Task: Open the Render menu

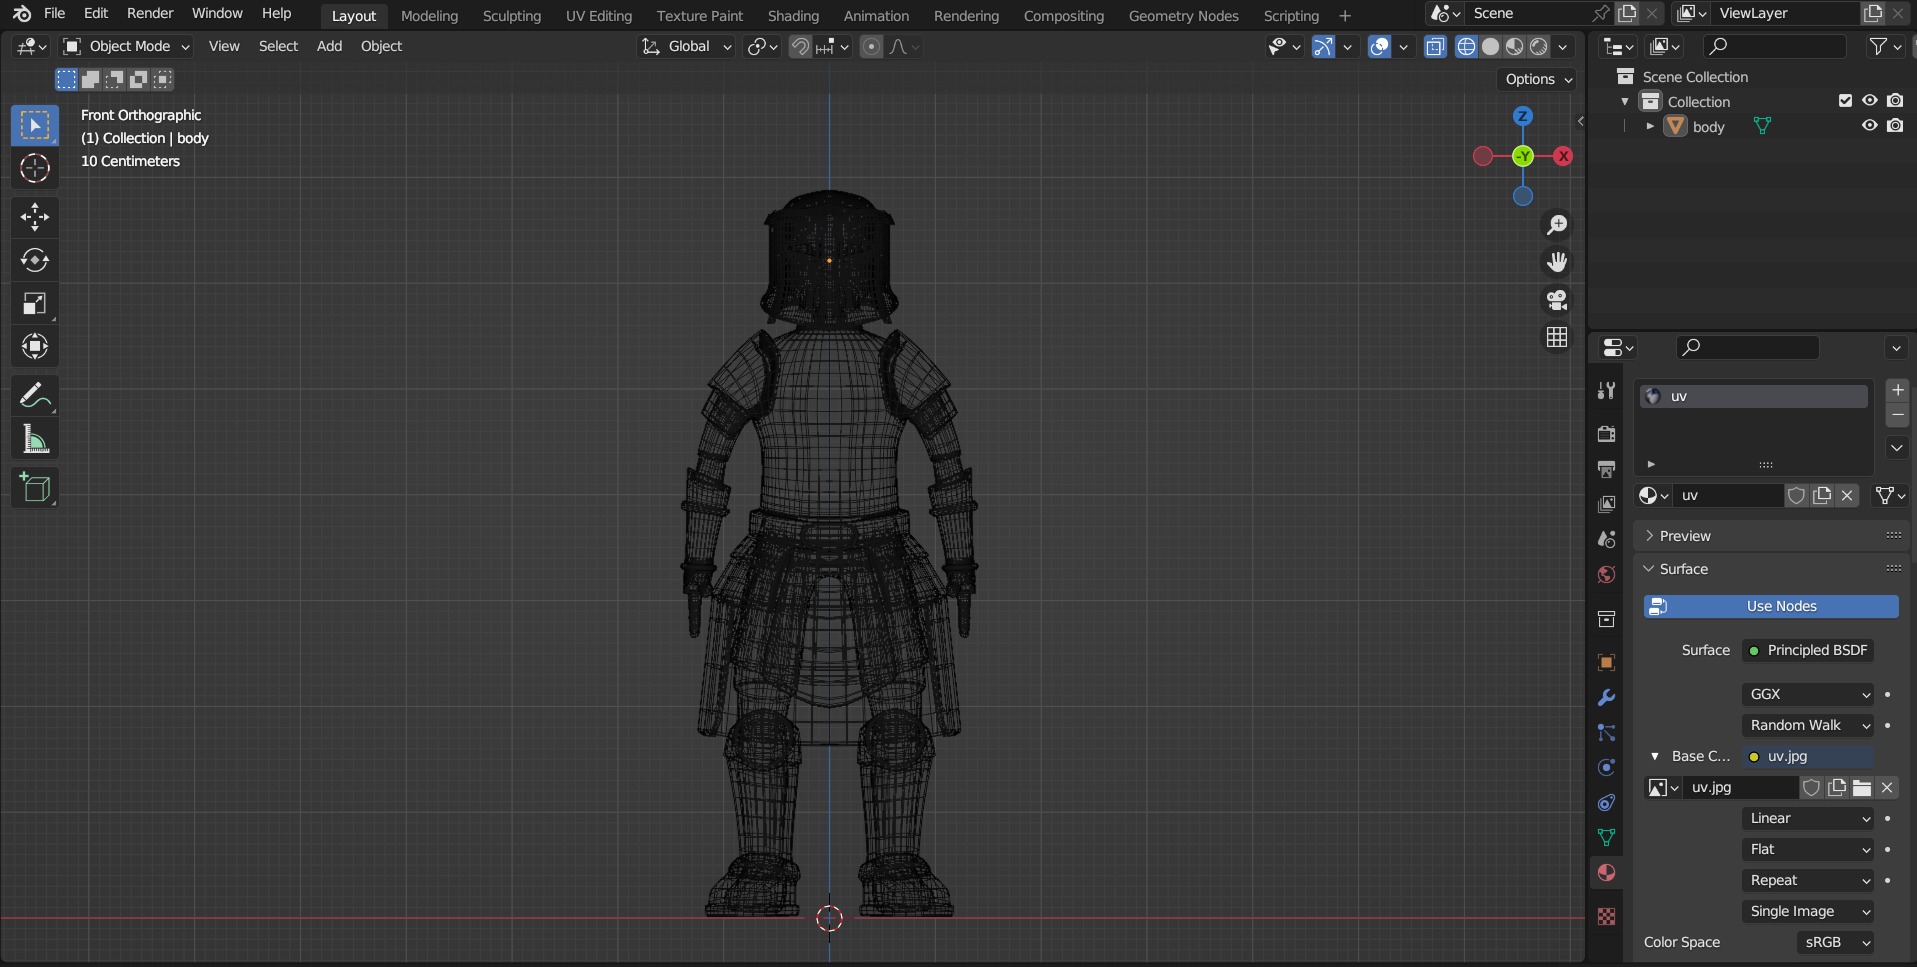Action: pos(150,14)
